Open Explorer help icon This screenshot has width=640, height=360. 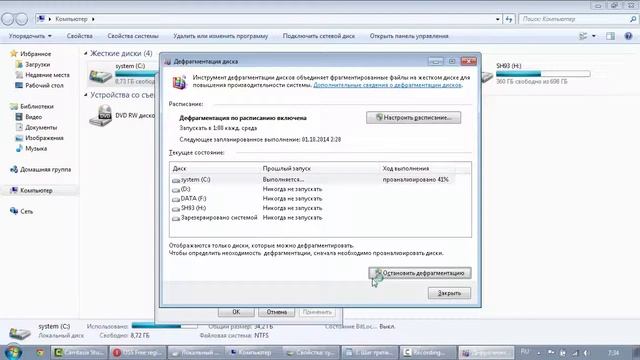[628, 36]
